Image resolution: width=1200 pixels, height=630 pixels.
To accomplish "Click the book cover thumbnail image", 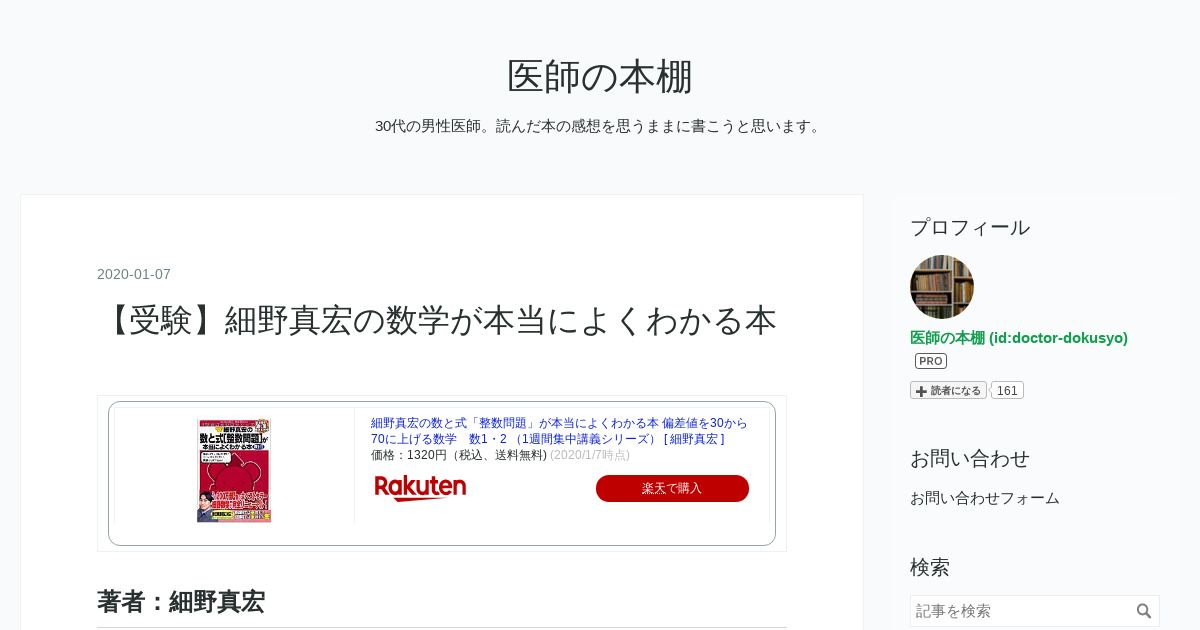I will pos(234,470).
